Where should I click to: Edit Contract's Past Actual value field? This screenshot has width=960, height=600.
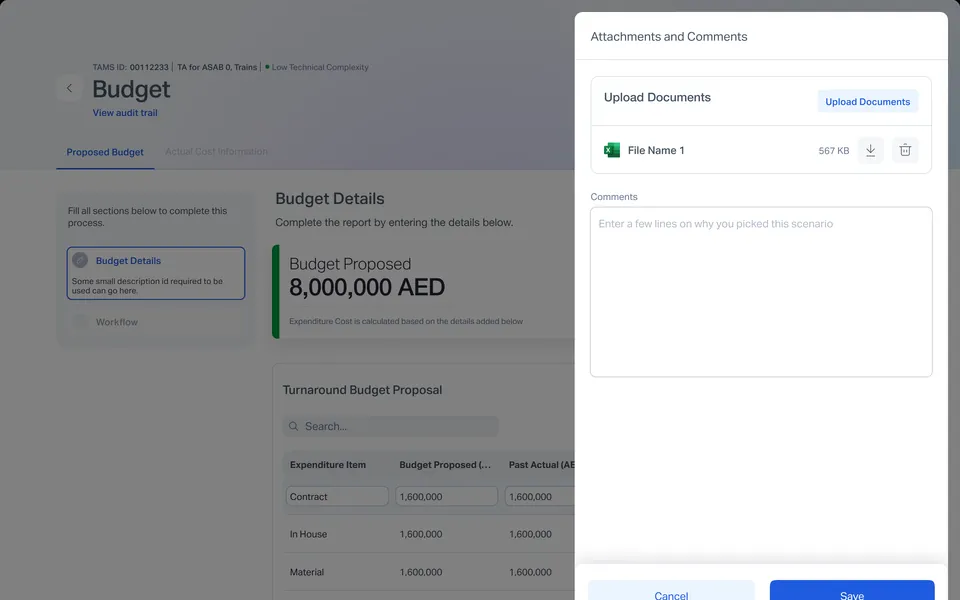(x=540, y=497)
